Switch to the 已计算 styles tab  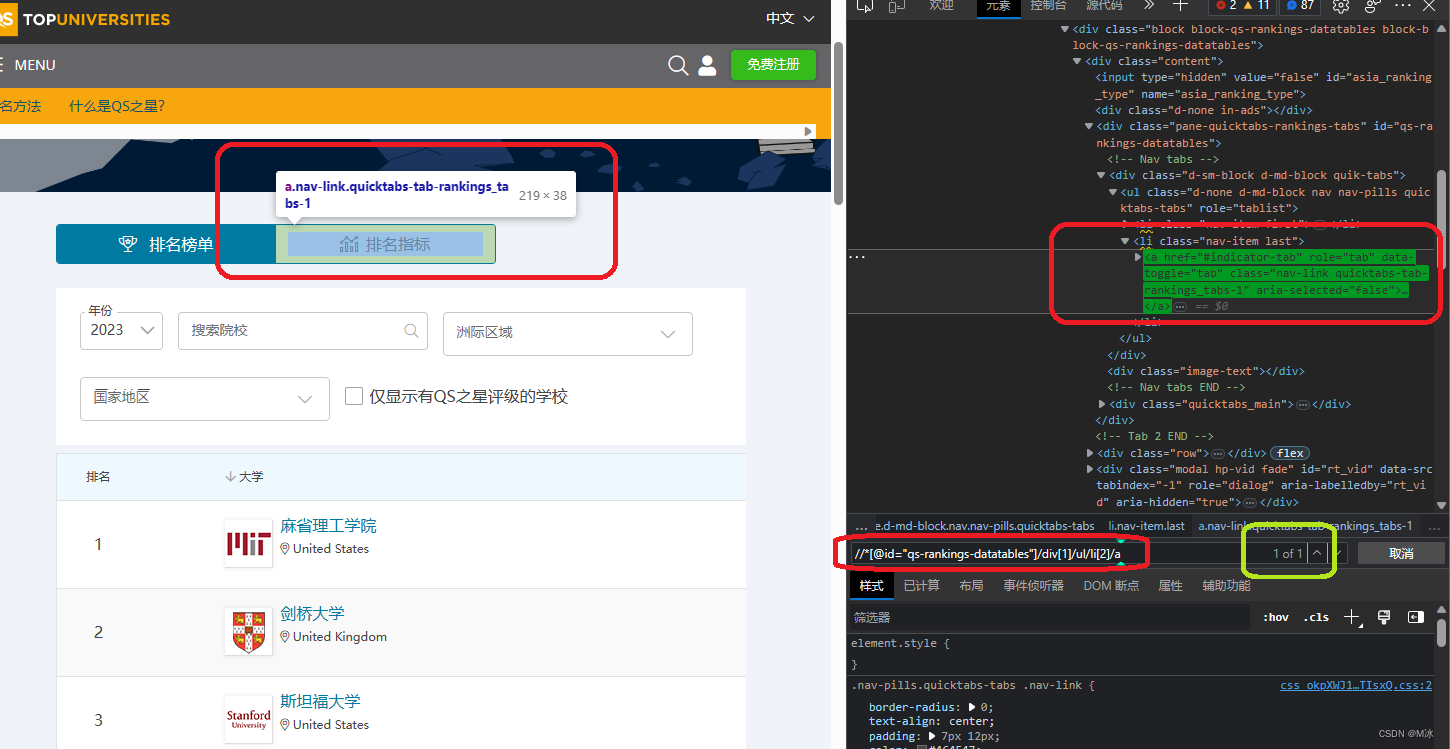921,585
